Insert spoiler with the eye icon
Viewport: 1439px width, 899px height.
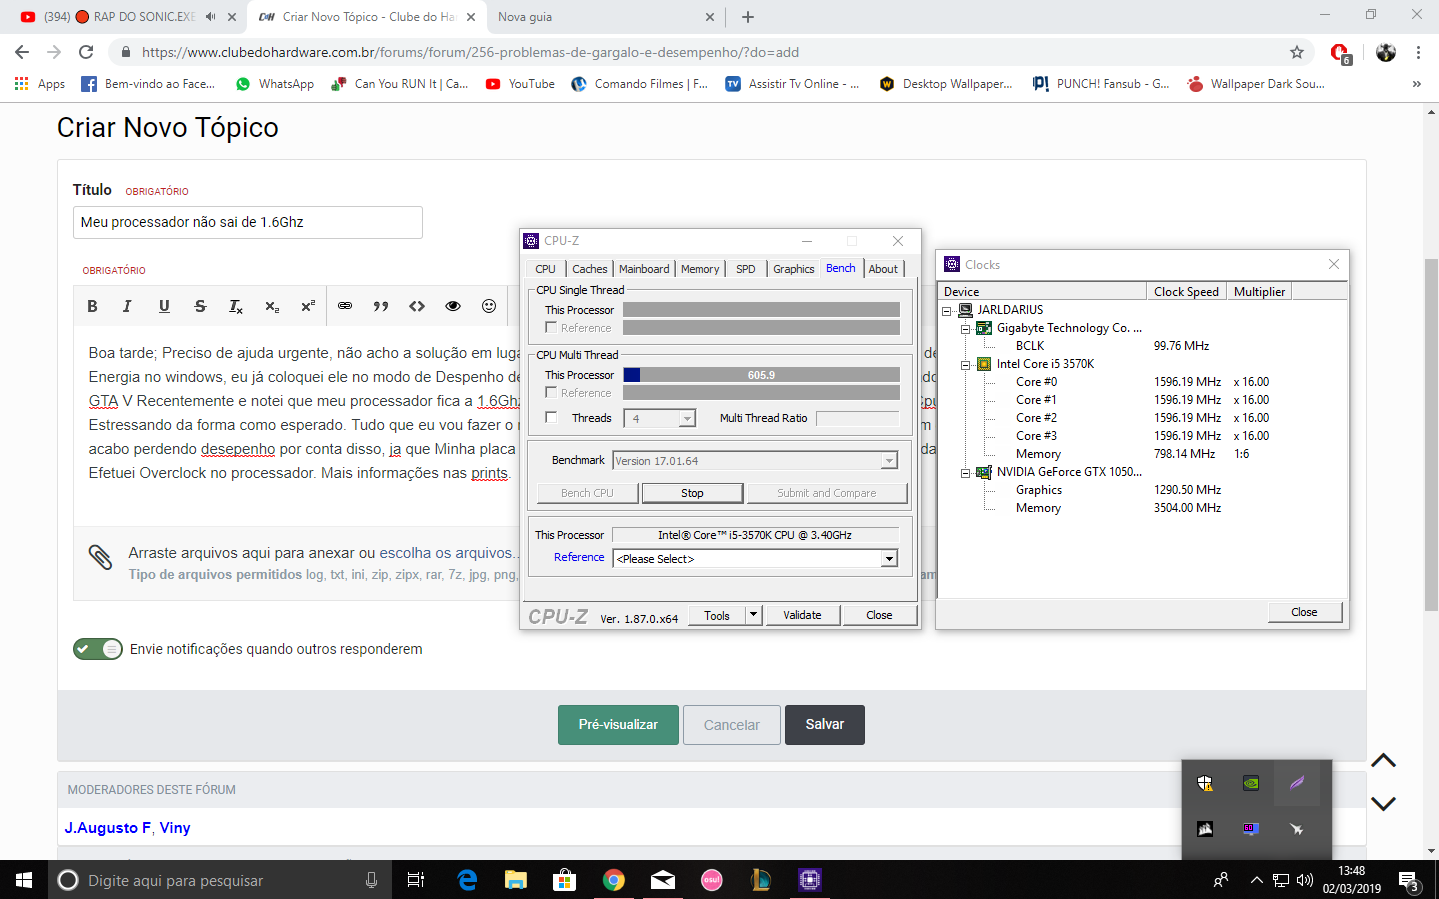(x=453, y=306)
